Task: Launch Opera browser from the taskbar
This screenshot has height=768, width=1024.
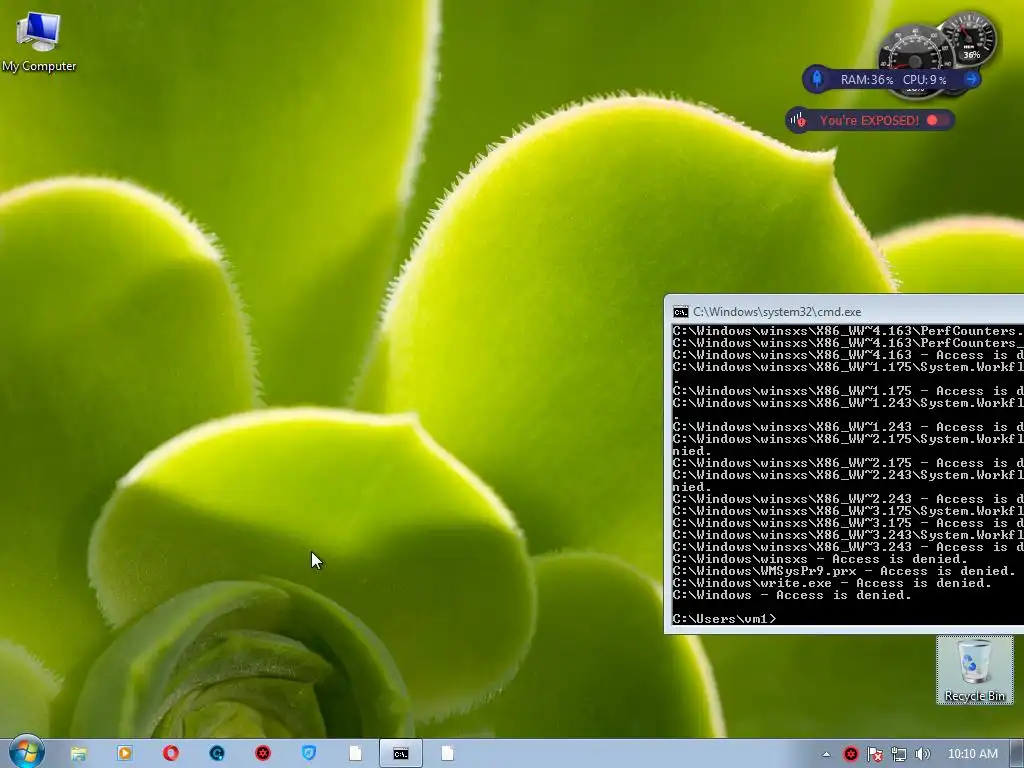Action: (170, 754)
